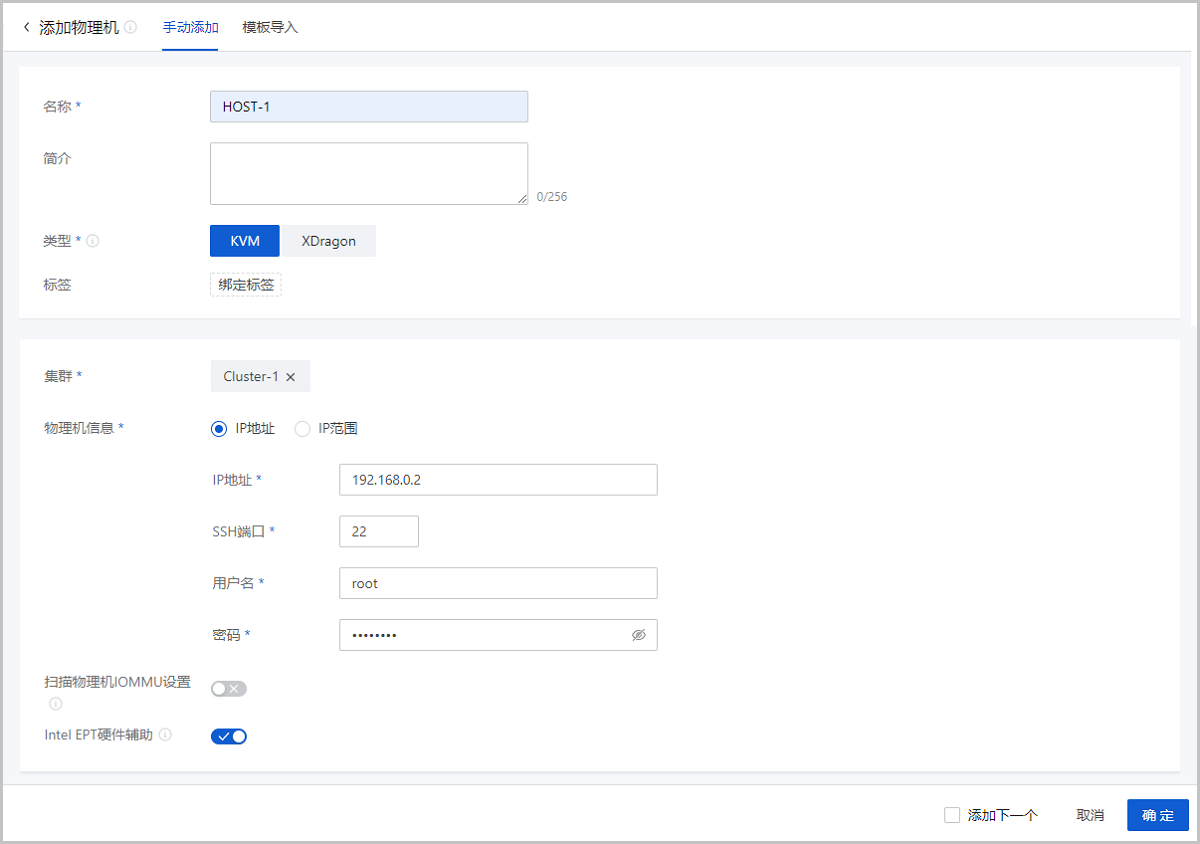Click the SSH端口 field showing 22

click(x=379, y=532)
